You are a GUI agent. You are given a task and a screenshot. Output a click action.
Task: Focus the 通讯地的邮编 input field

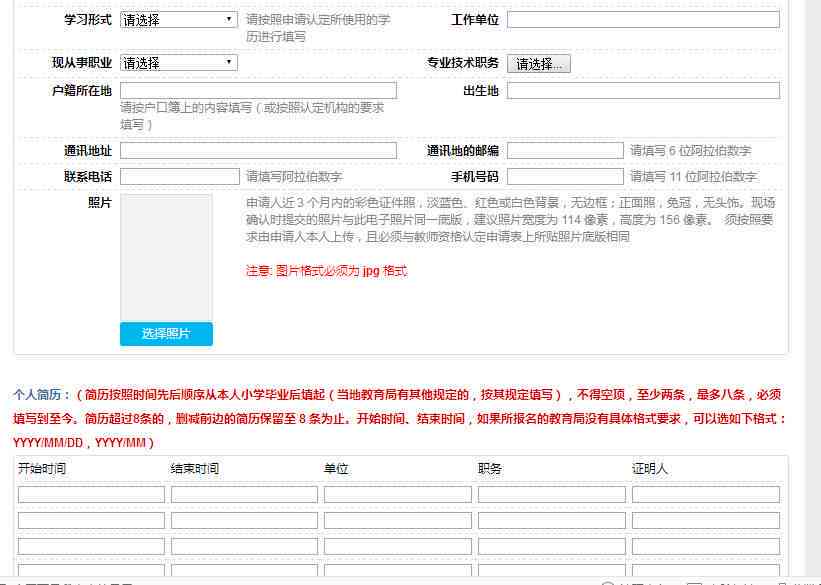pos(565,151)
